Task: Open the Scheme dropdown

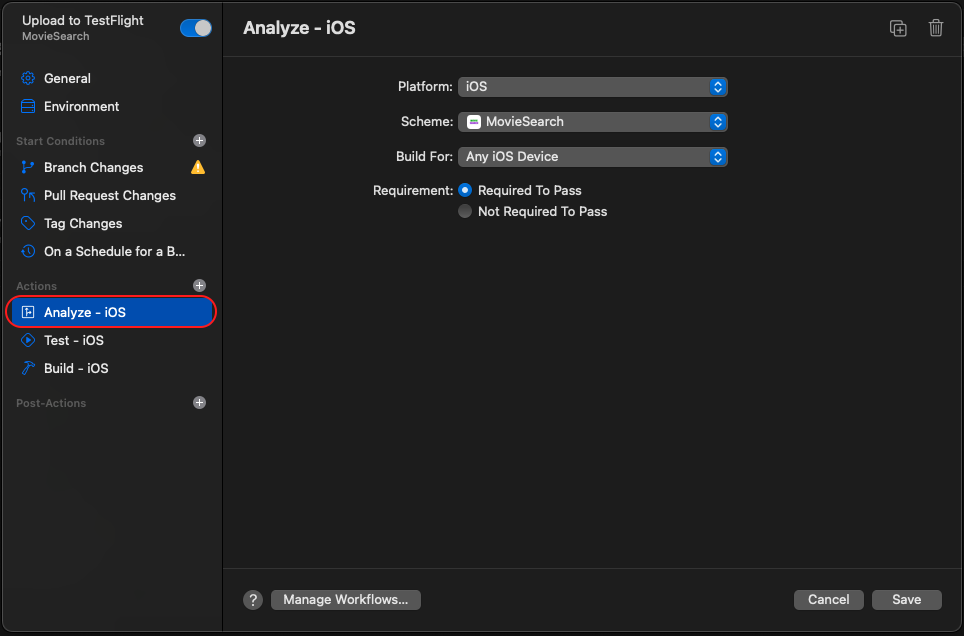Action: pyautogui.click(x=593, y=122)
